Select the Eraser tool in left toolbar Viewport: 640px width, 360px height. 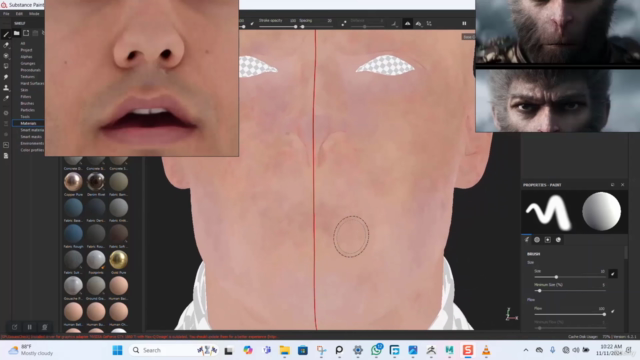(x=6, y=45)
